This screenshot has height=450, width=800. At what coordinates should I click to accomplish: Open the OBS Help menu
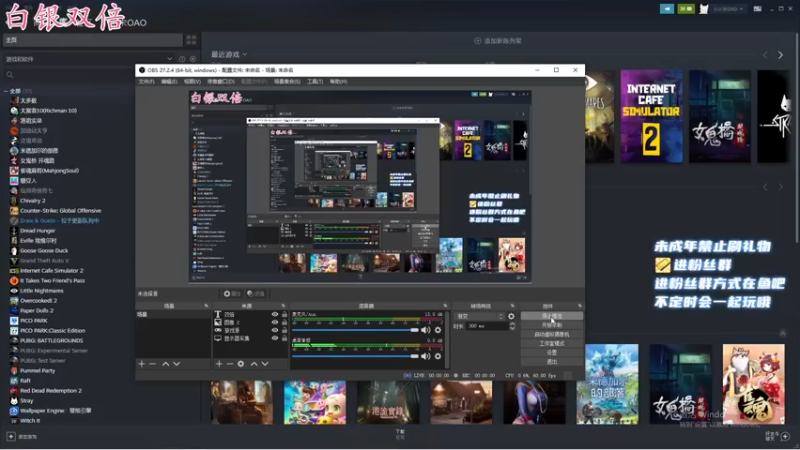(x=338, y=82)
